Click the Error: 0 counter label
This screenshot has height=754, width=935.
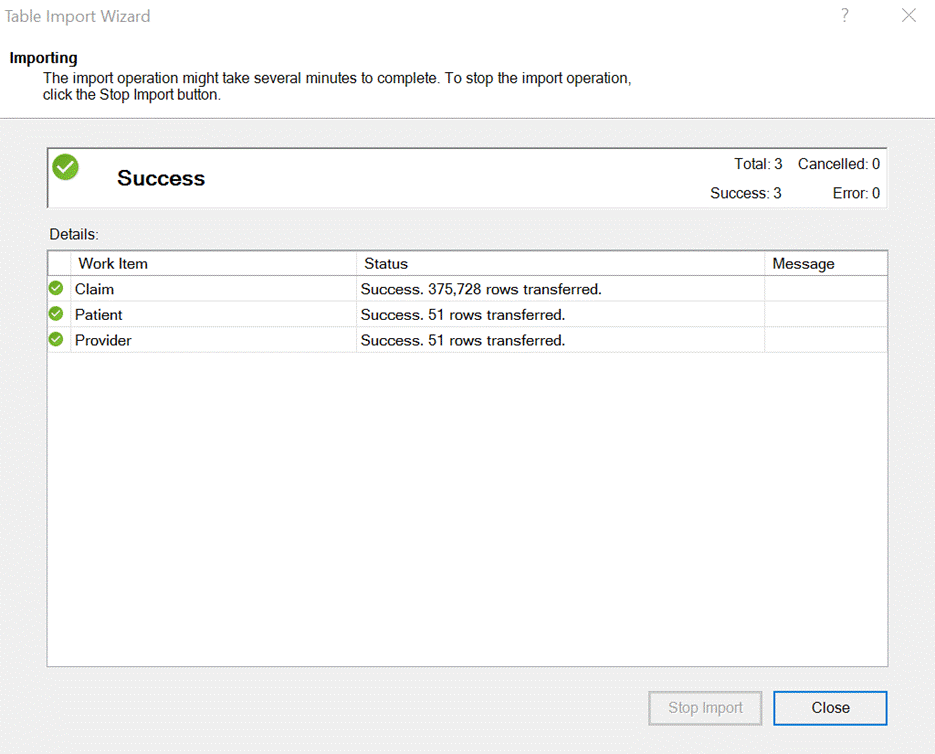856,193
